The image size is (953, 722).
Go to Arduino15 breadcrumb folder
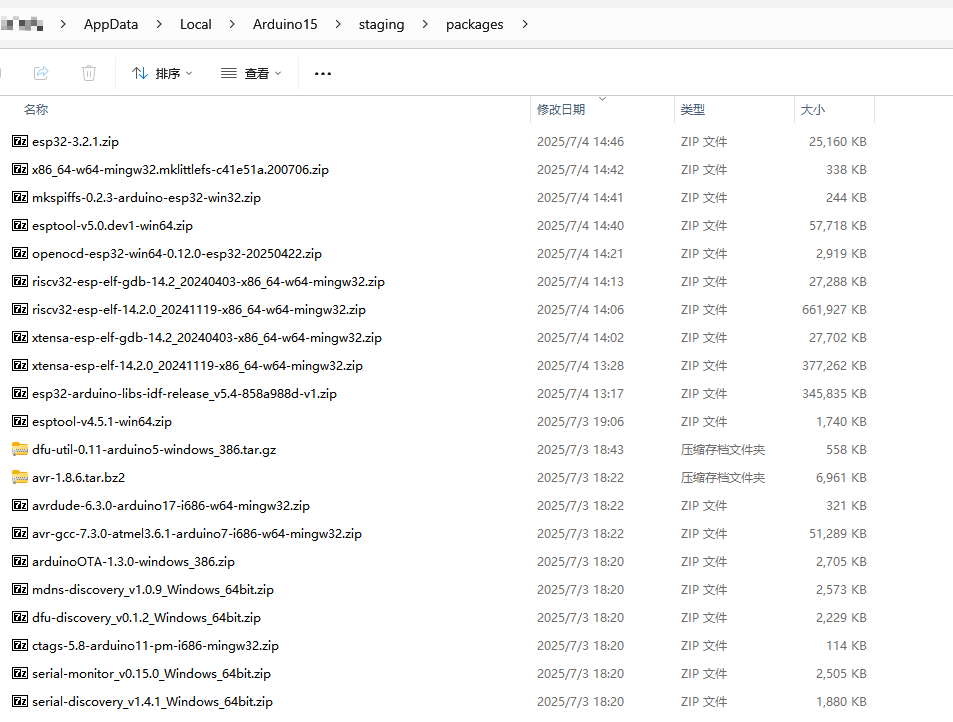coord(285,24)
